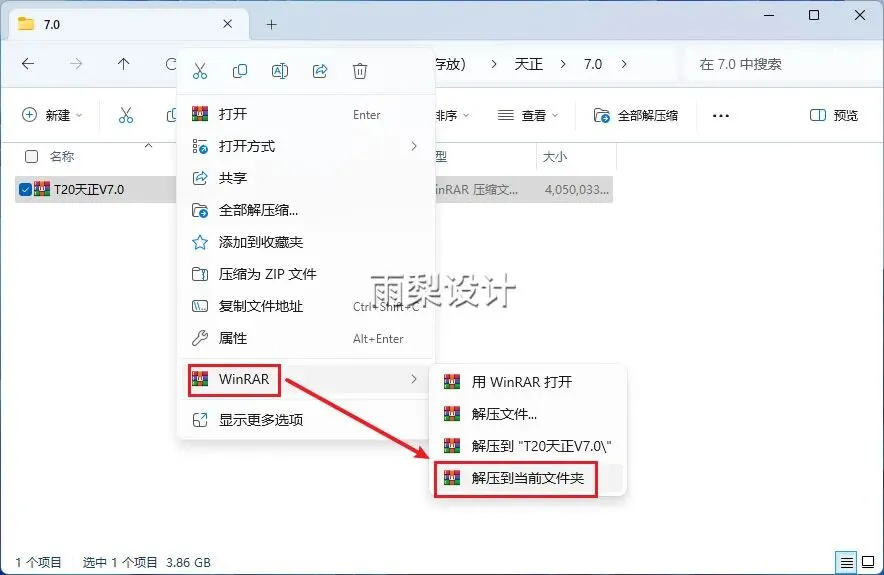Select the 7.0 folder tab
The width and height of the screenshot is (884, 575).
[129, 24]
